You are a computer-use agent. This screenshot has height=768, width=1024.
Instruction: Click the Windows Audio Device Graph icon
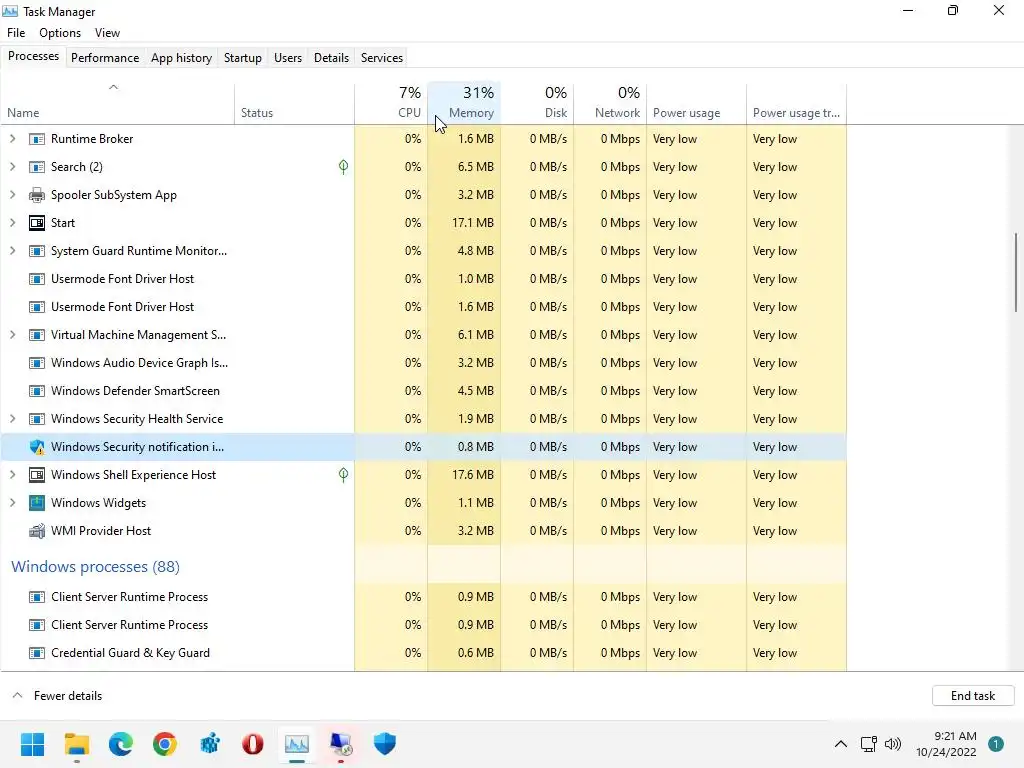click(x=37, y=363)
